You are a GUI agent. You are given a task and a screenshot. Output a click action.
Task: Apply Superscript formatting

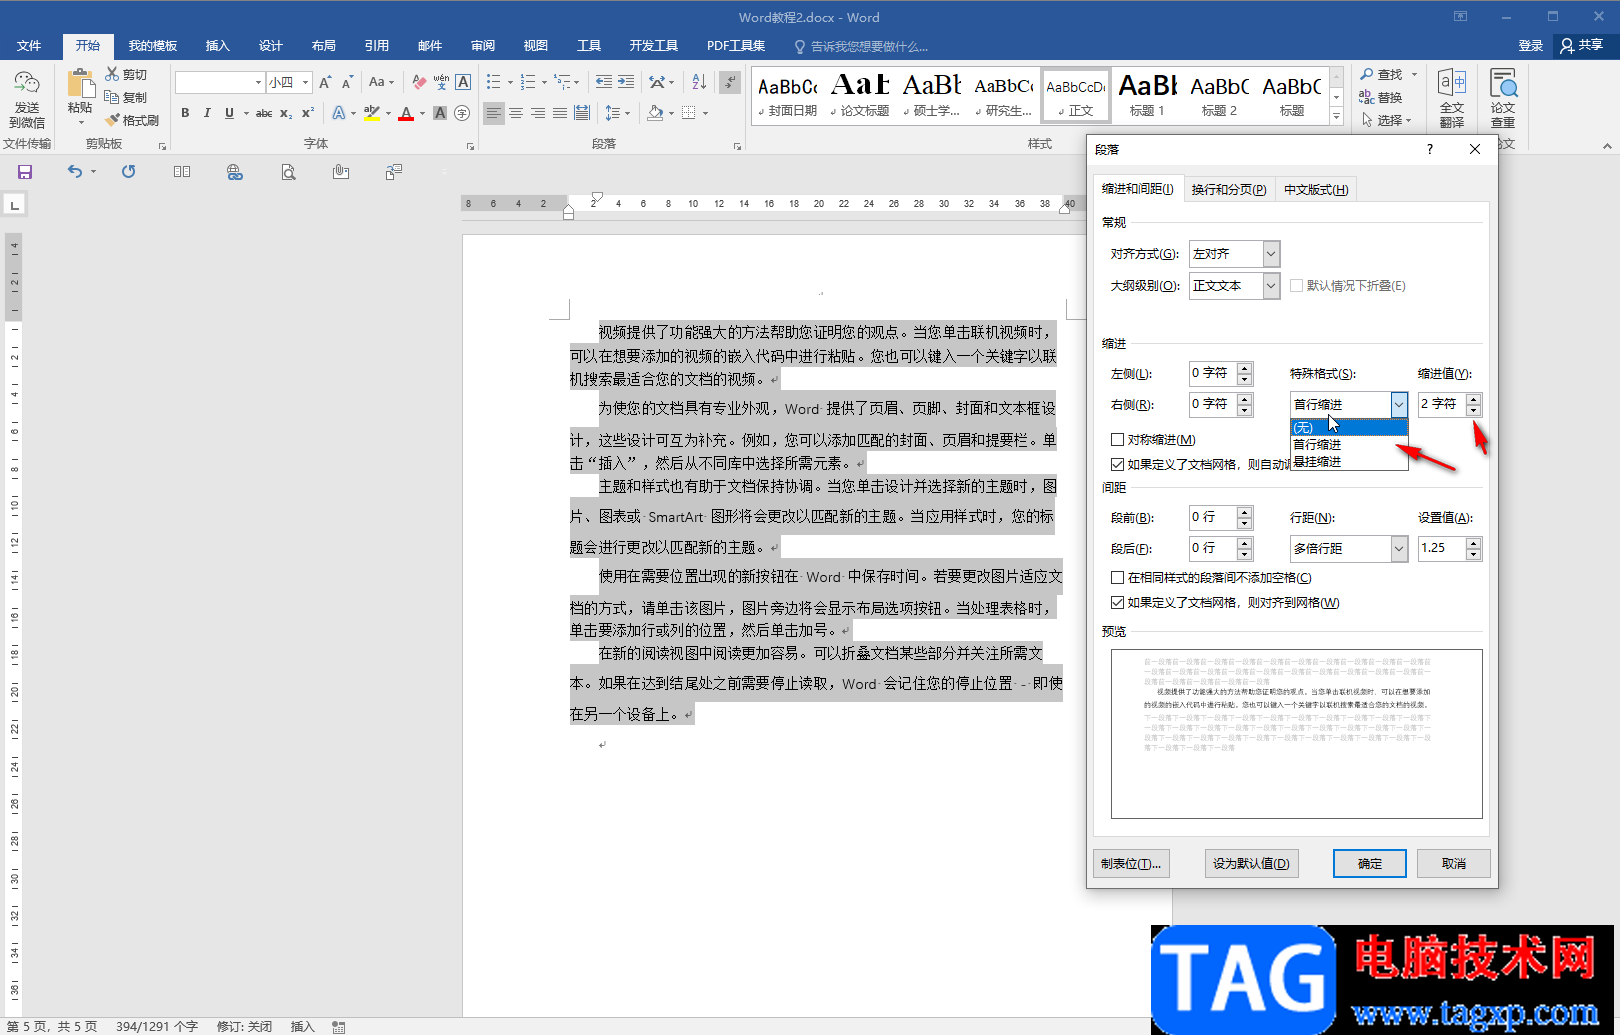(308, 113)
